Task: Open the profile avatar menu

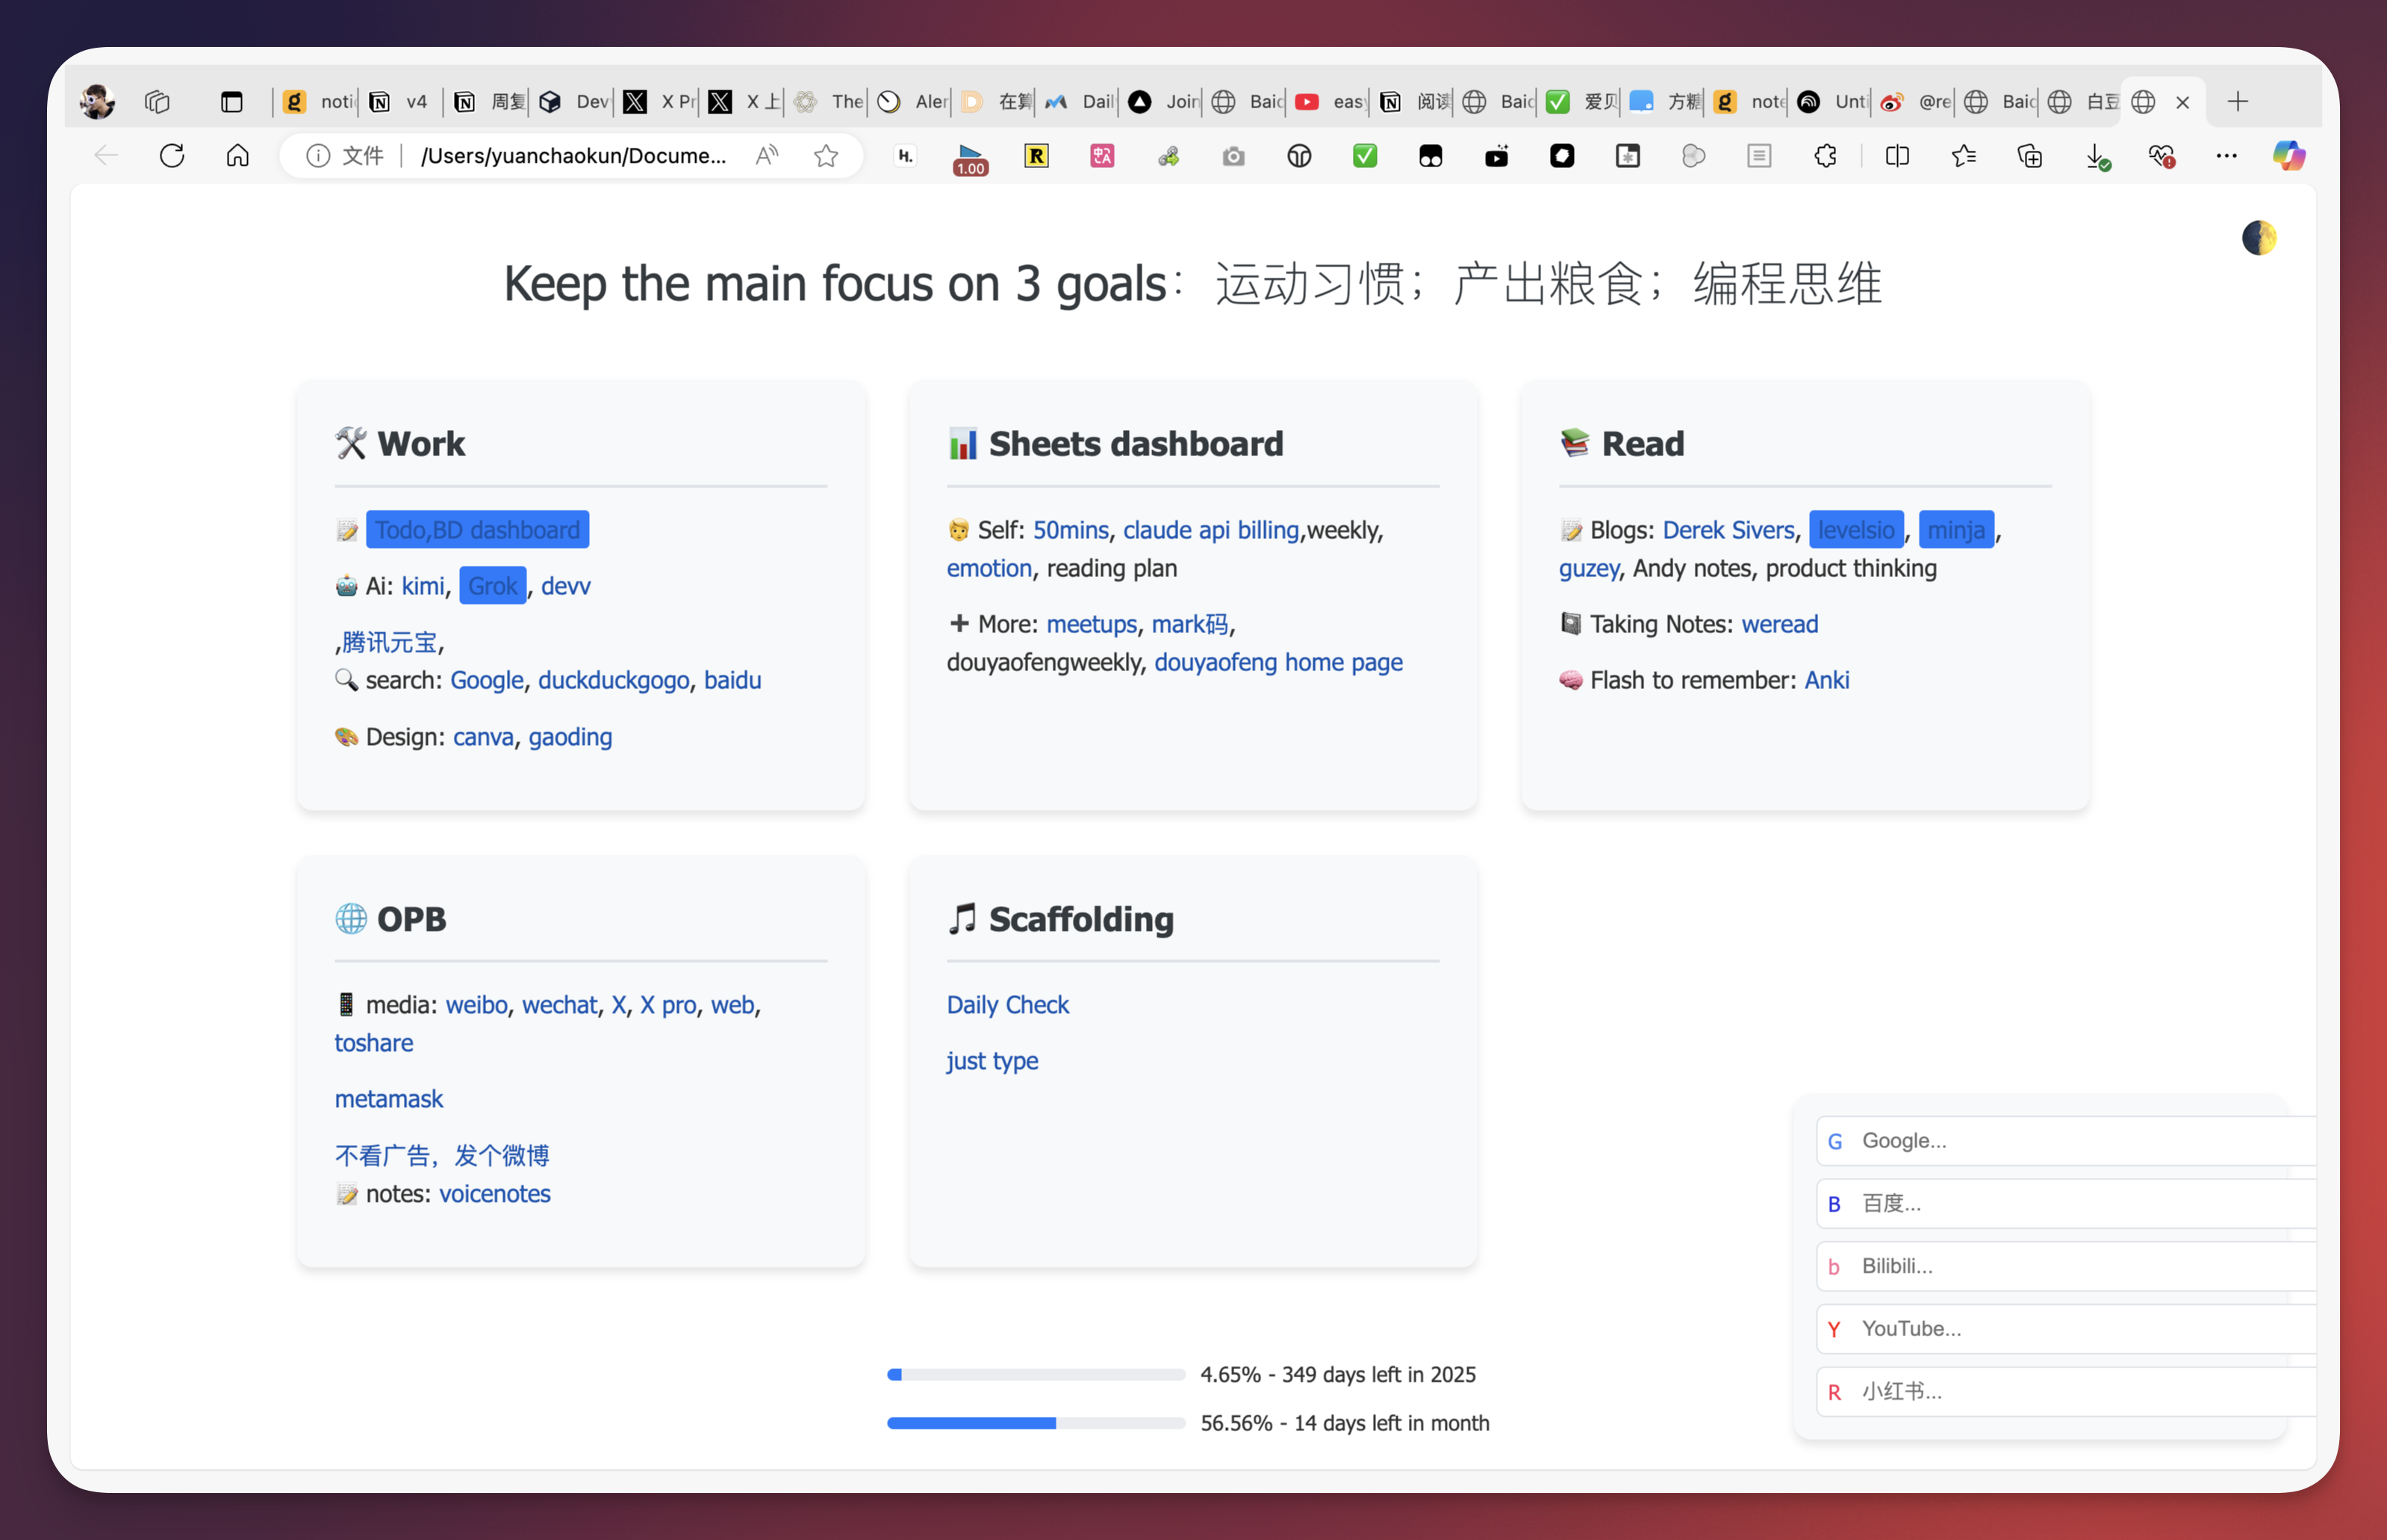Action: pos(97,102)
